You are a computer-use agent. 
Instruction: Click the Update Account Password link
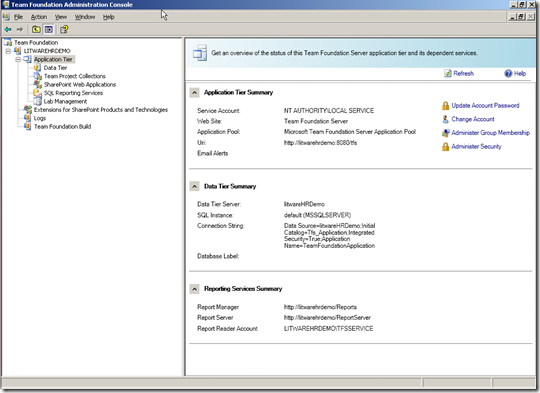click(x=485, y=105)
